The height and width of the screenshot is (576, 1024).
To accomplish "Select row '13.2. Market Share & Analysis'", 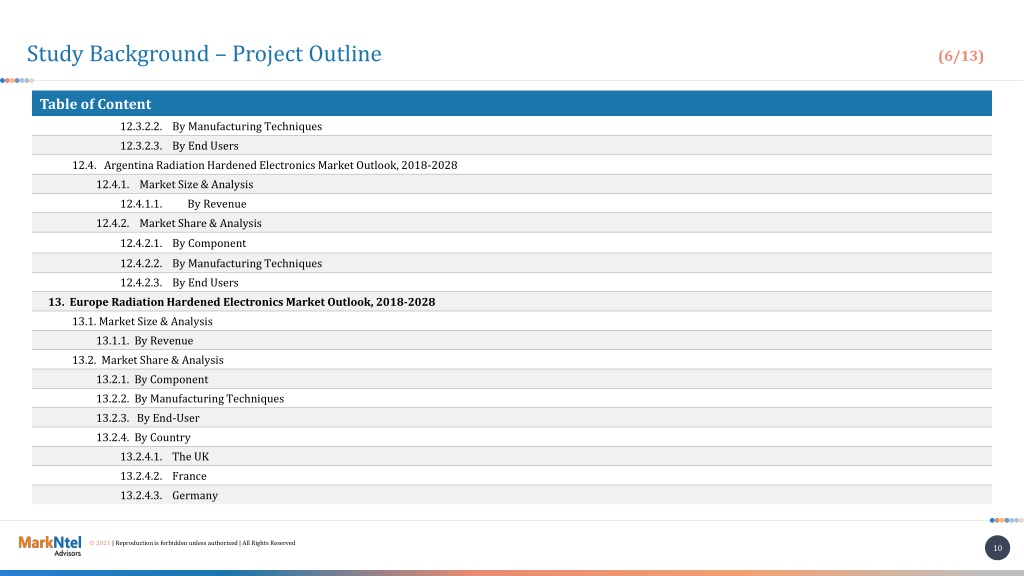I will [512, 360].
